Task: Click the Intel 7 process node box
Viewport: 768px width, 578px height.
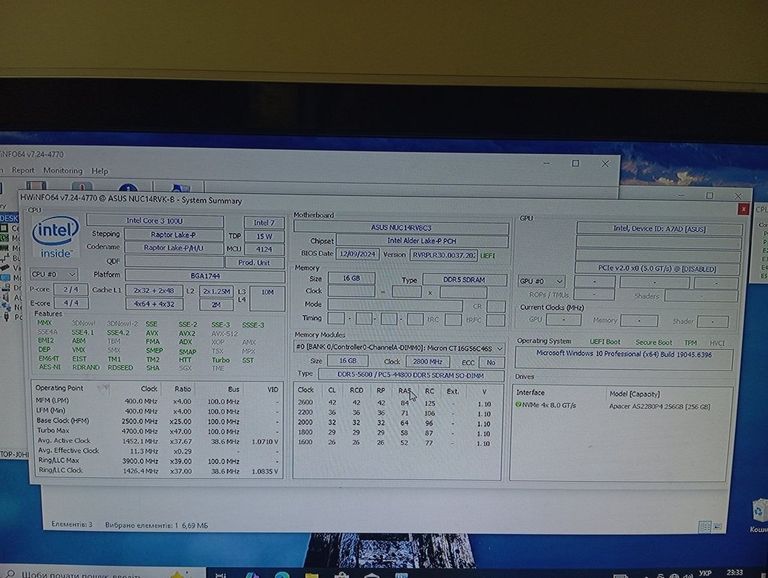Action: coord(264,222)
